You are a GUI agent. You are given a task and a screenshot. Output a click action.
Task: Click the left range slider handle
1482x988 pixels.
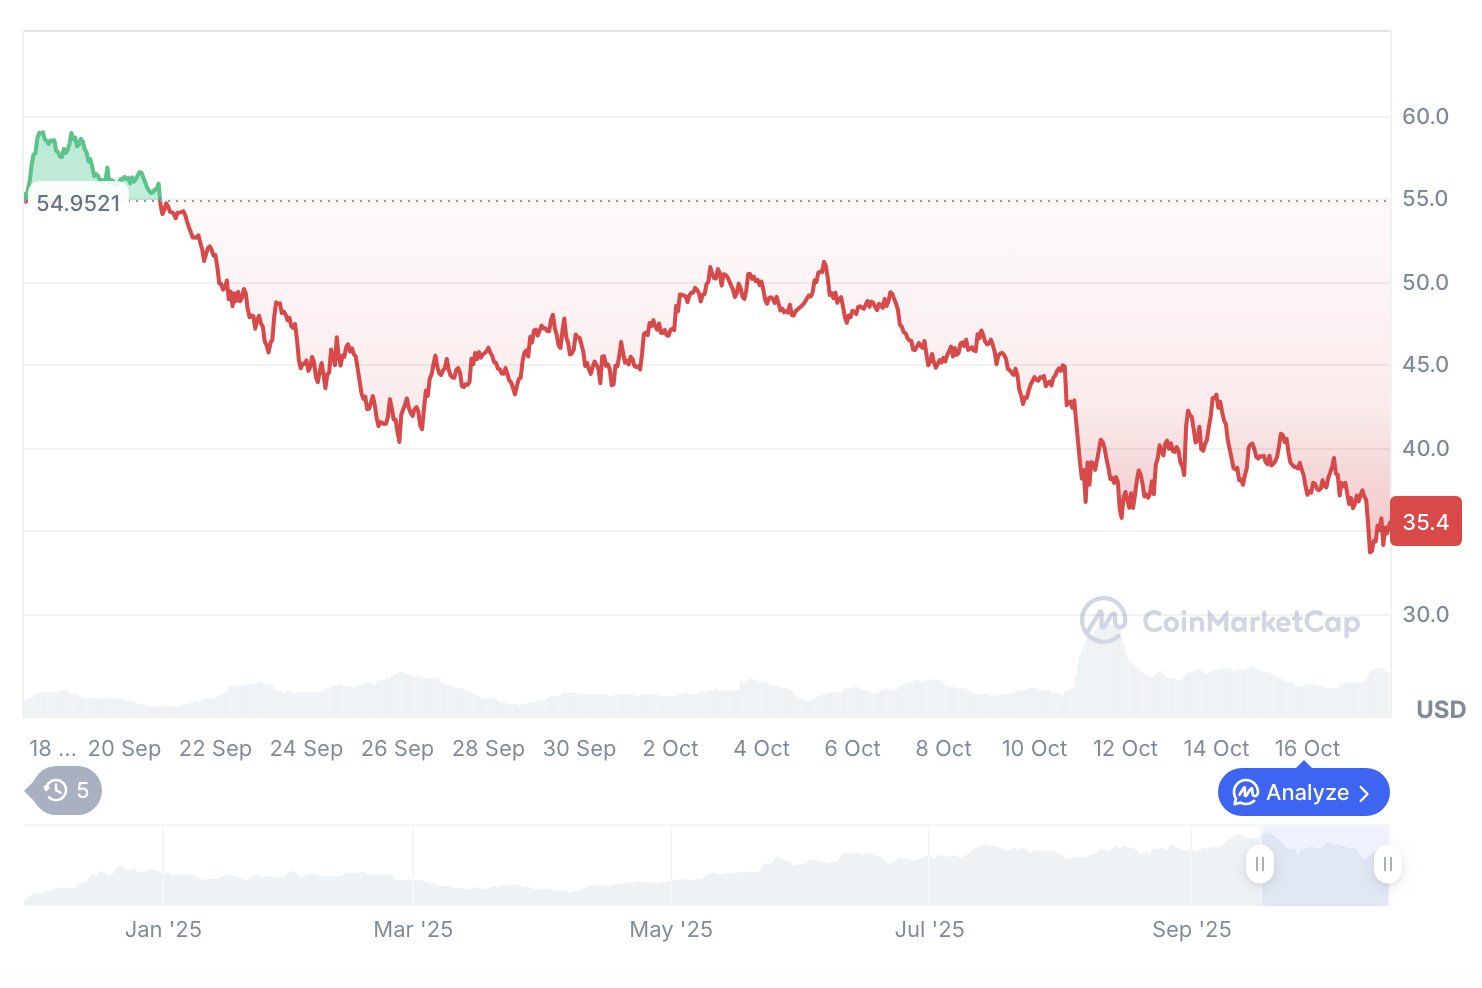click(x=1260, y=864)
